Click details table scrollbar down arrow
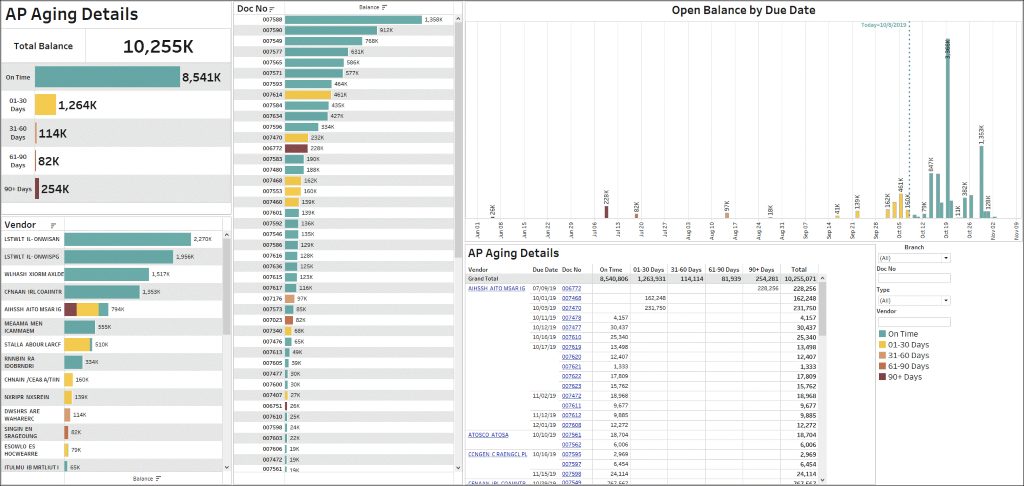The height and width of the screenshot is (486, 1024). [x=823, y=481]
